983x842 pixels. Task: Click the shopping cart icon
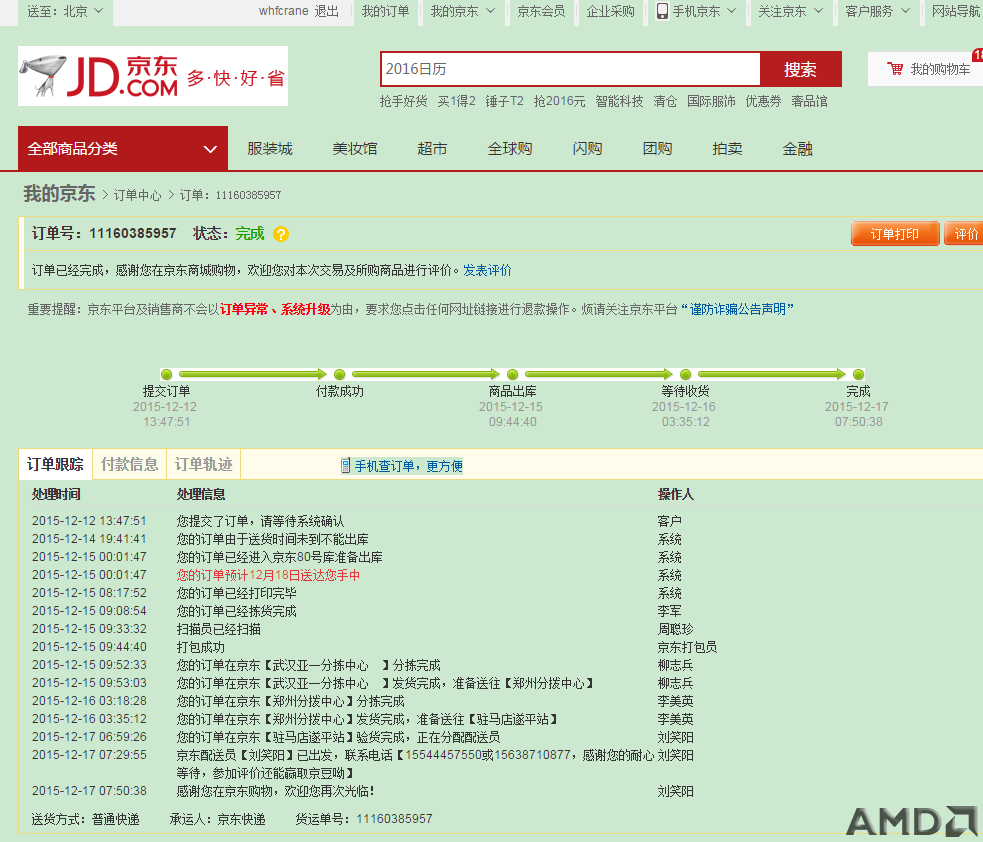point(895,68)
